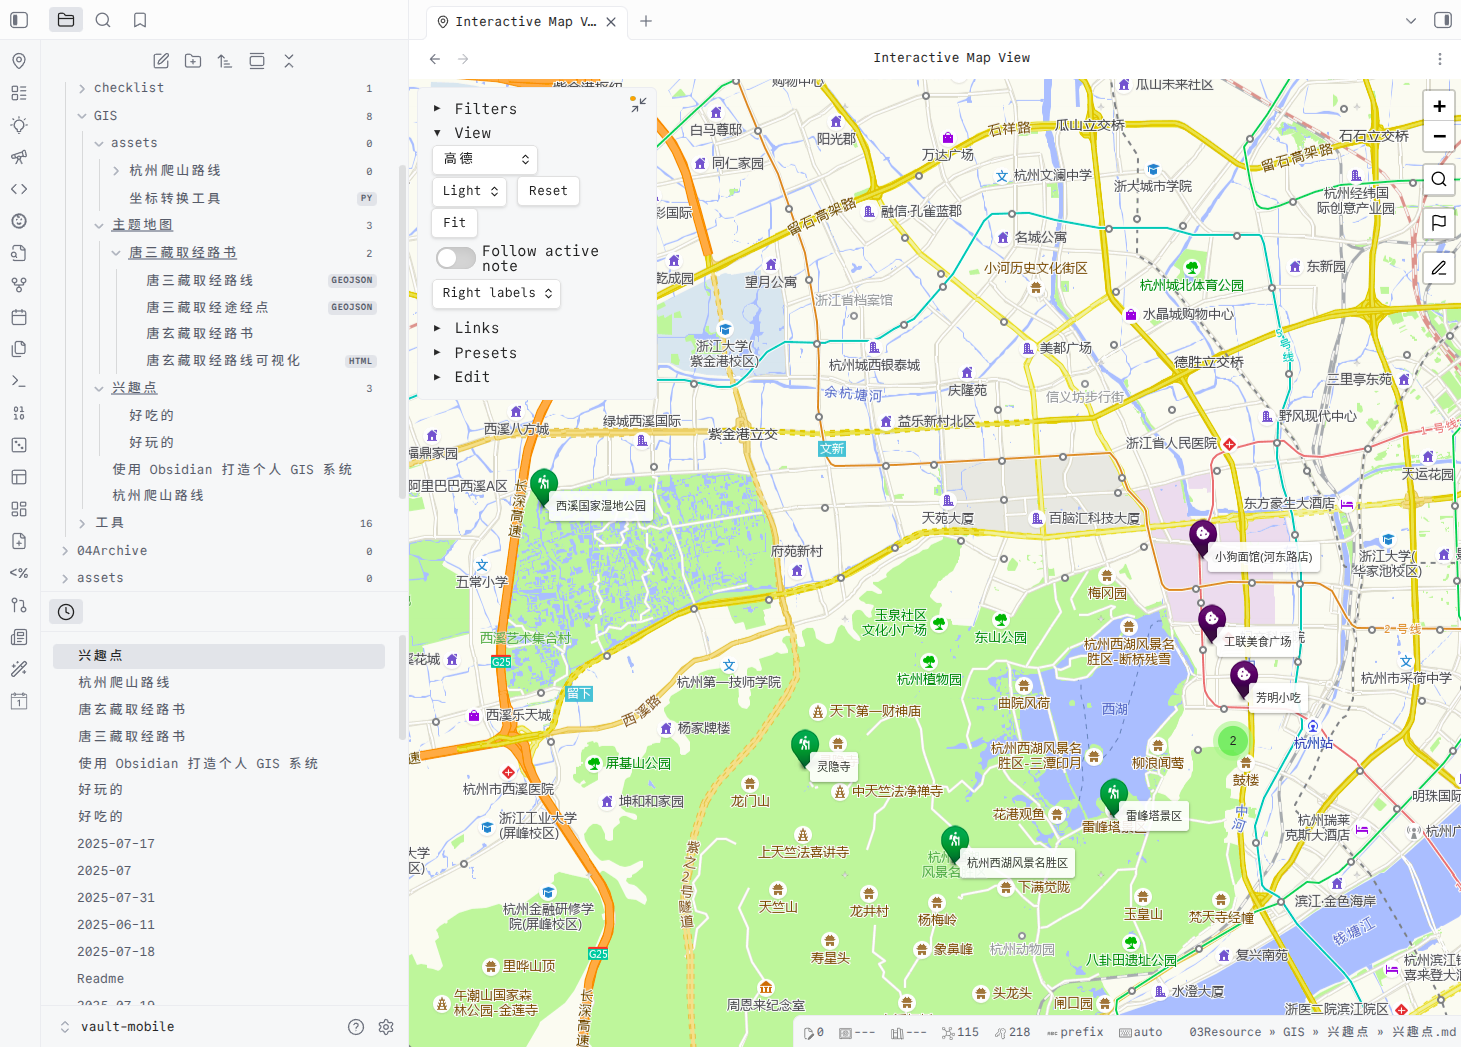
Task: Open the Right labels dropdown
Action: coord(497,293)
